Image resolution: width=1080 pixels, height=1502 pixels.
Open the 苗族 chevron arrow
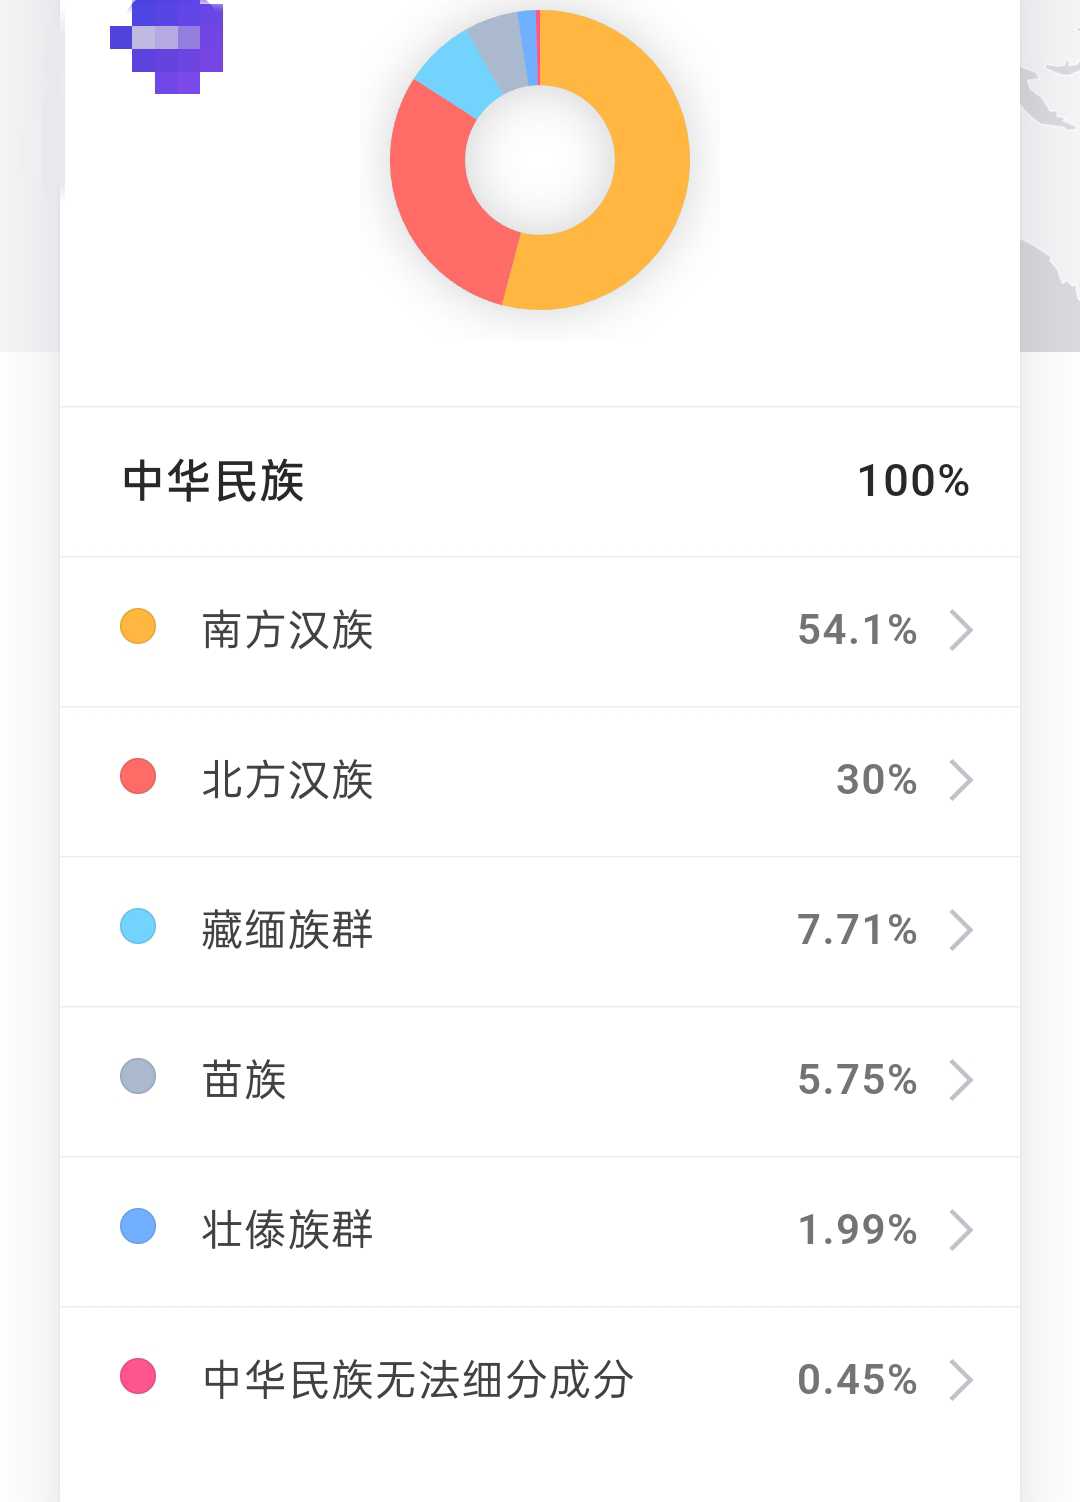[961, 1080]
